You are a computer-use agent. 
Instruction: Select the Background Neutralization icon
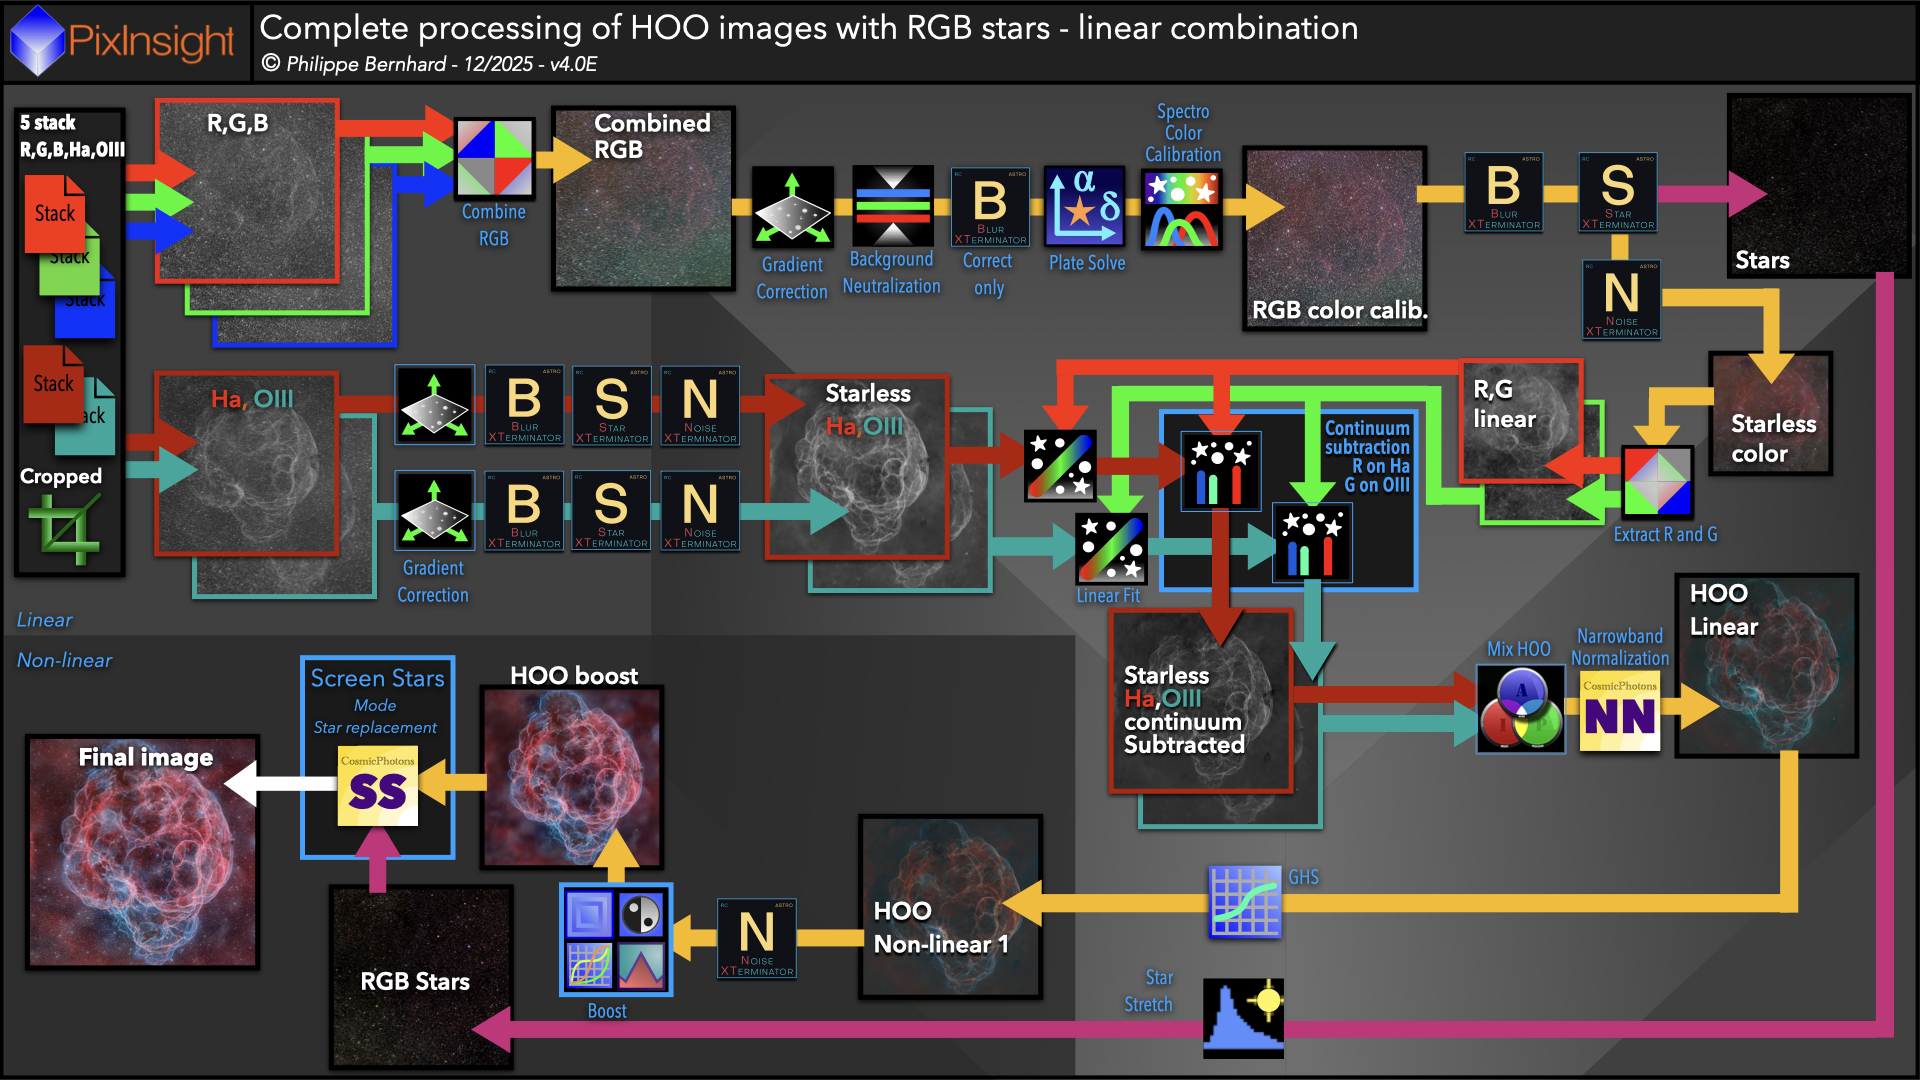point(892,205)
